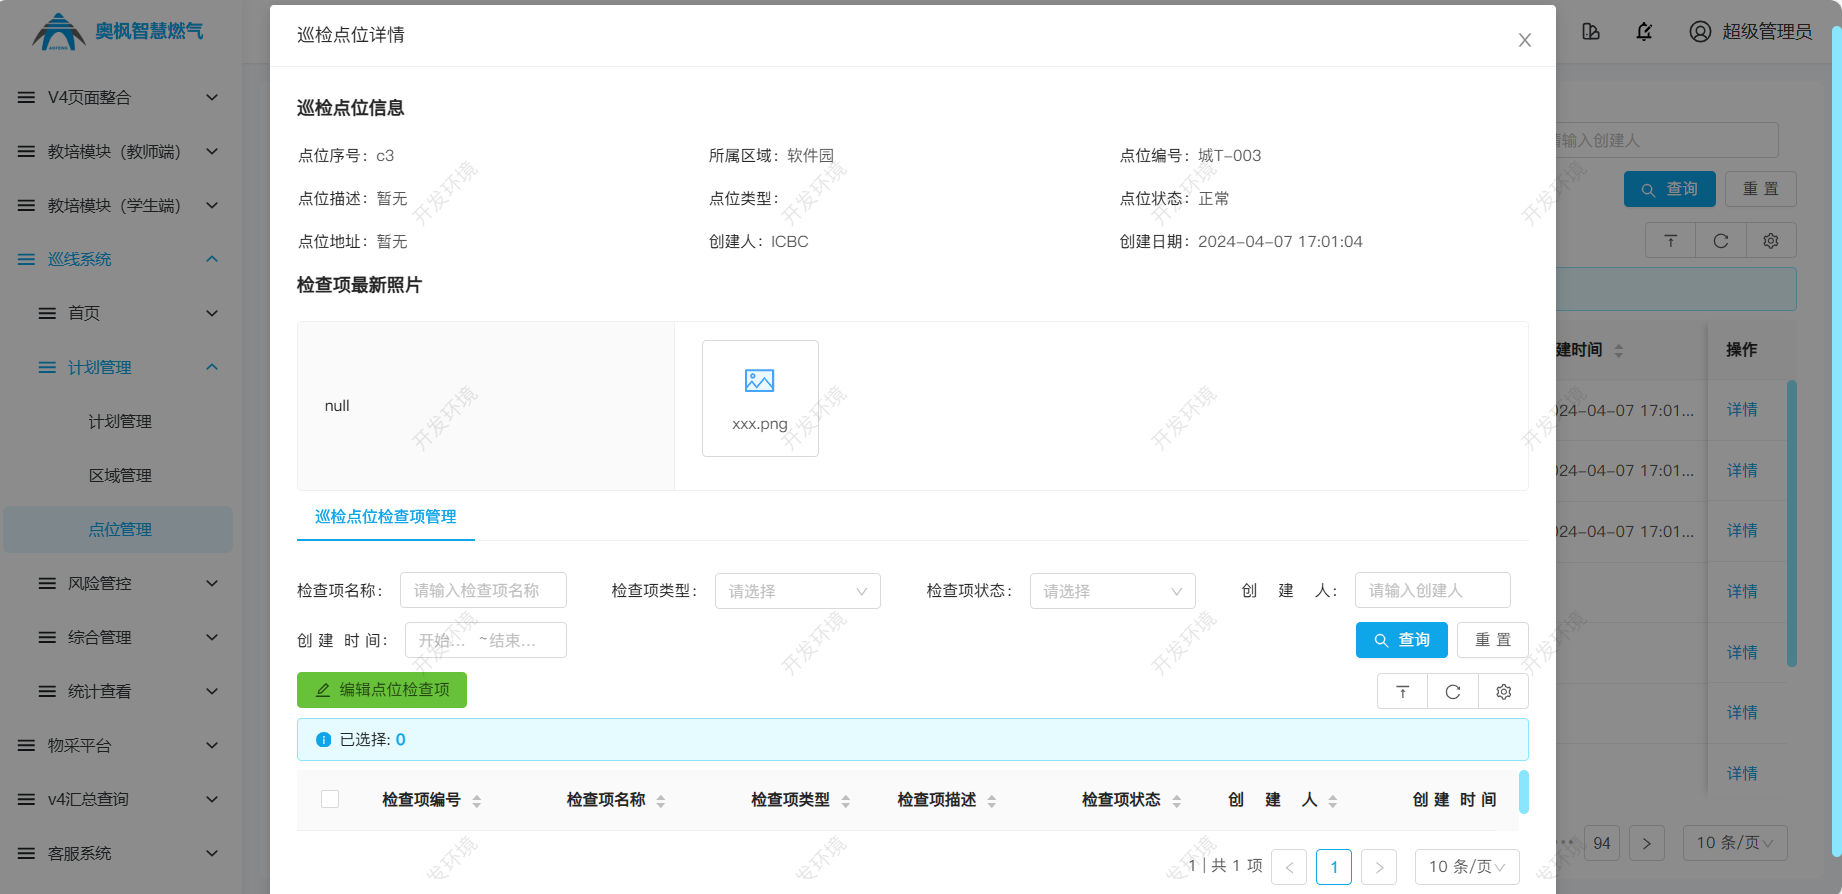The height and width of the screenshot is (894, 1842).
Task: Close the 巡检点位详情 dialog
Action: (1524, 40)
